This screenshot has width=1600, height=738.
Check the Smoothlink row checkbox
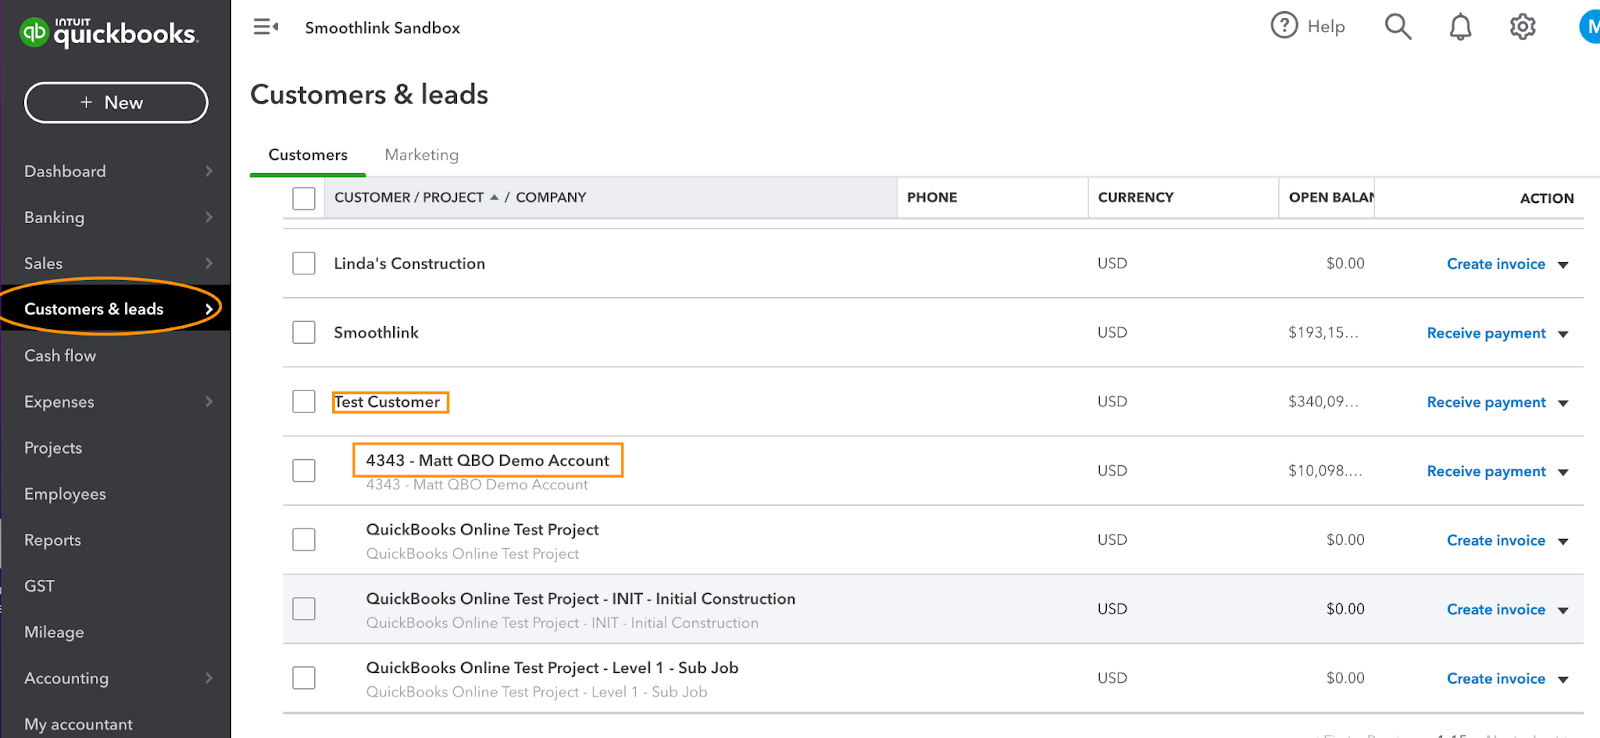click(304, 332)
